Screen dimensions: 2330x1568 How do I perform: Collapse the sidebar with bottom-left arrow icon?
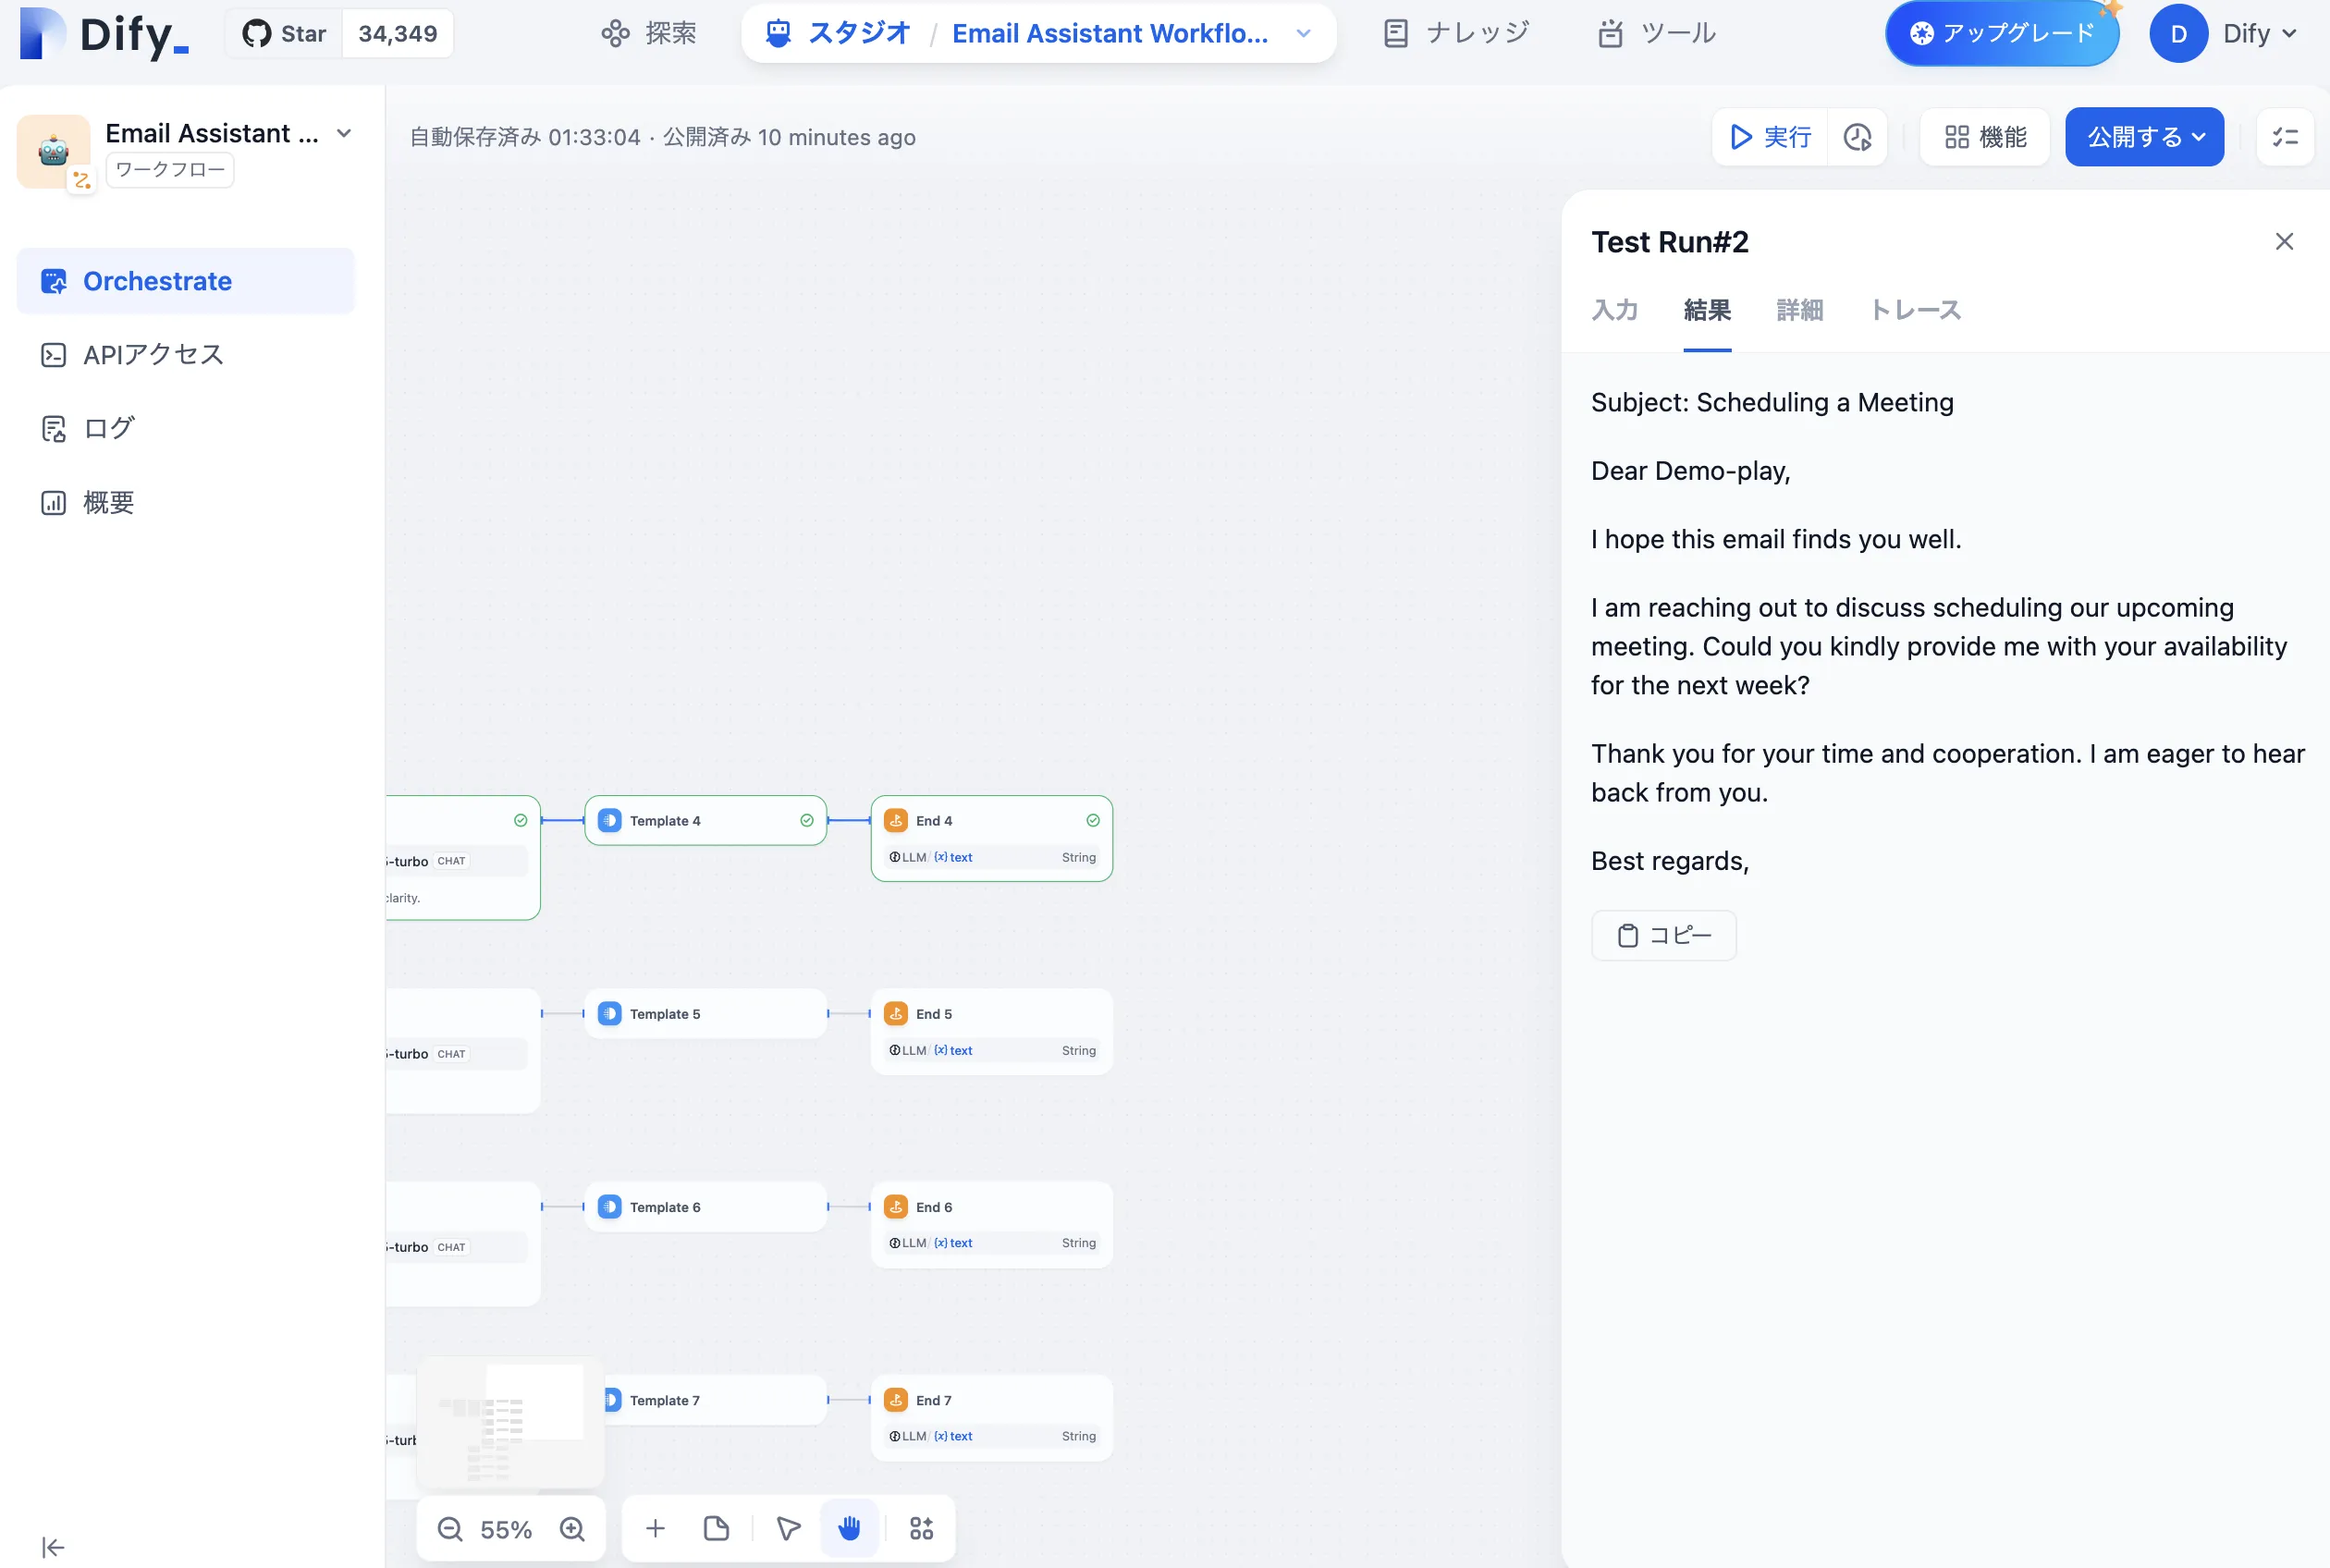[53, 1547]
